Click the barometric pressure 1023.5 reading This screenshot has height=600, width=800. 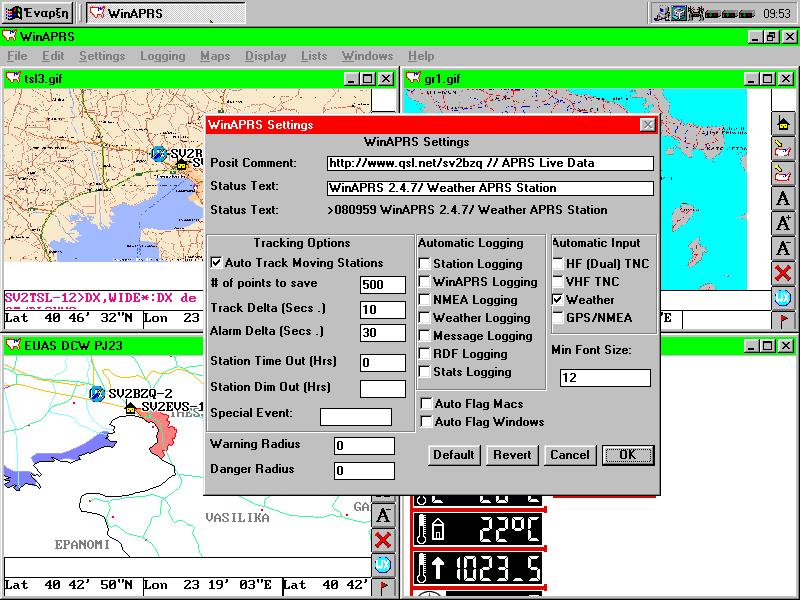point(479,567)
